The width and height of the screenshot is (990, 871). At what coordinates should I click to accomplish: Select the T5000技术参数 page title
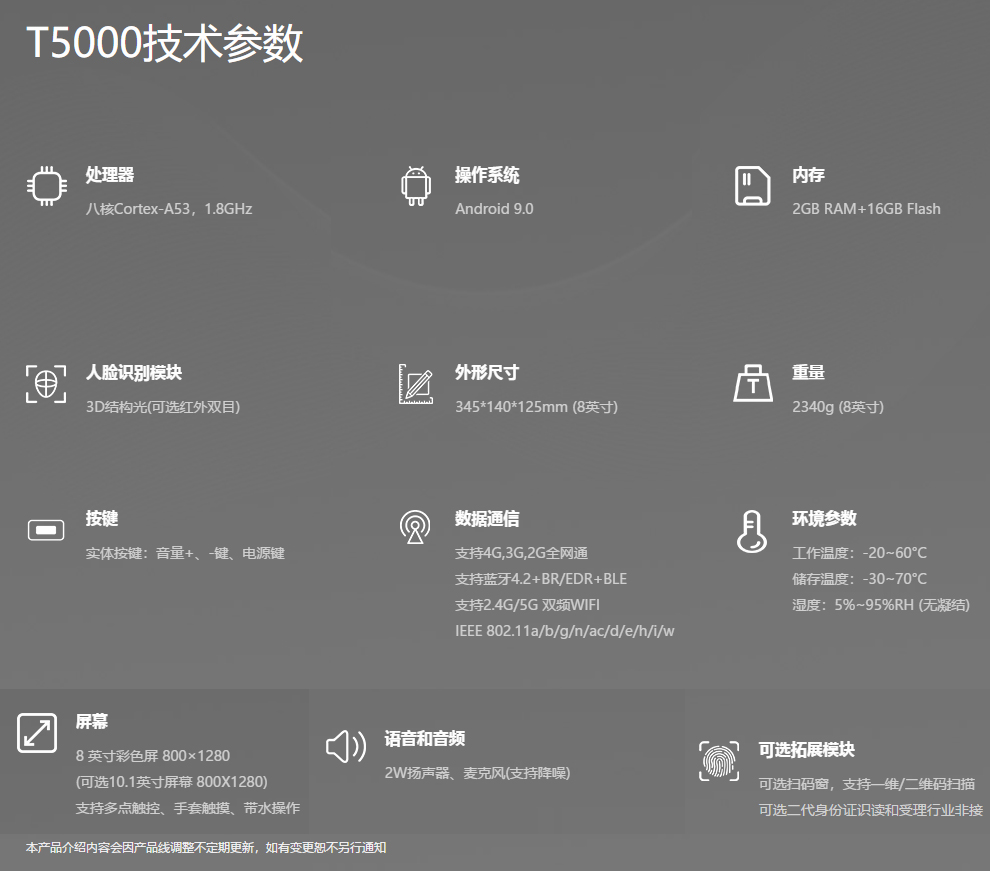tap(165, 43)
